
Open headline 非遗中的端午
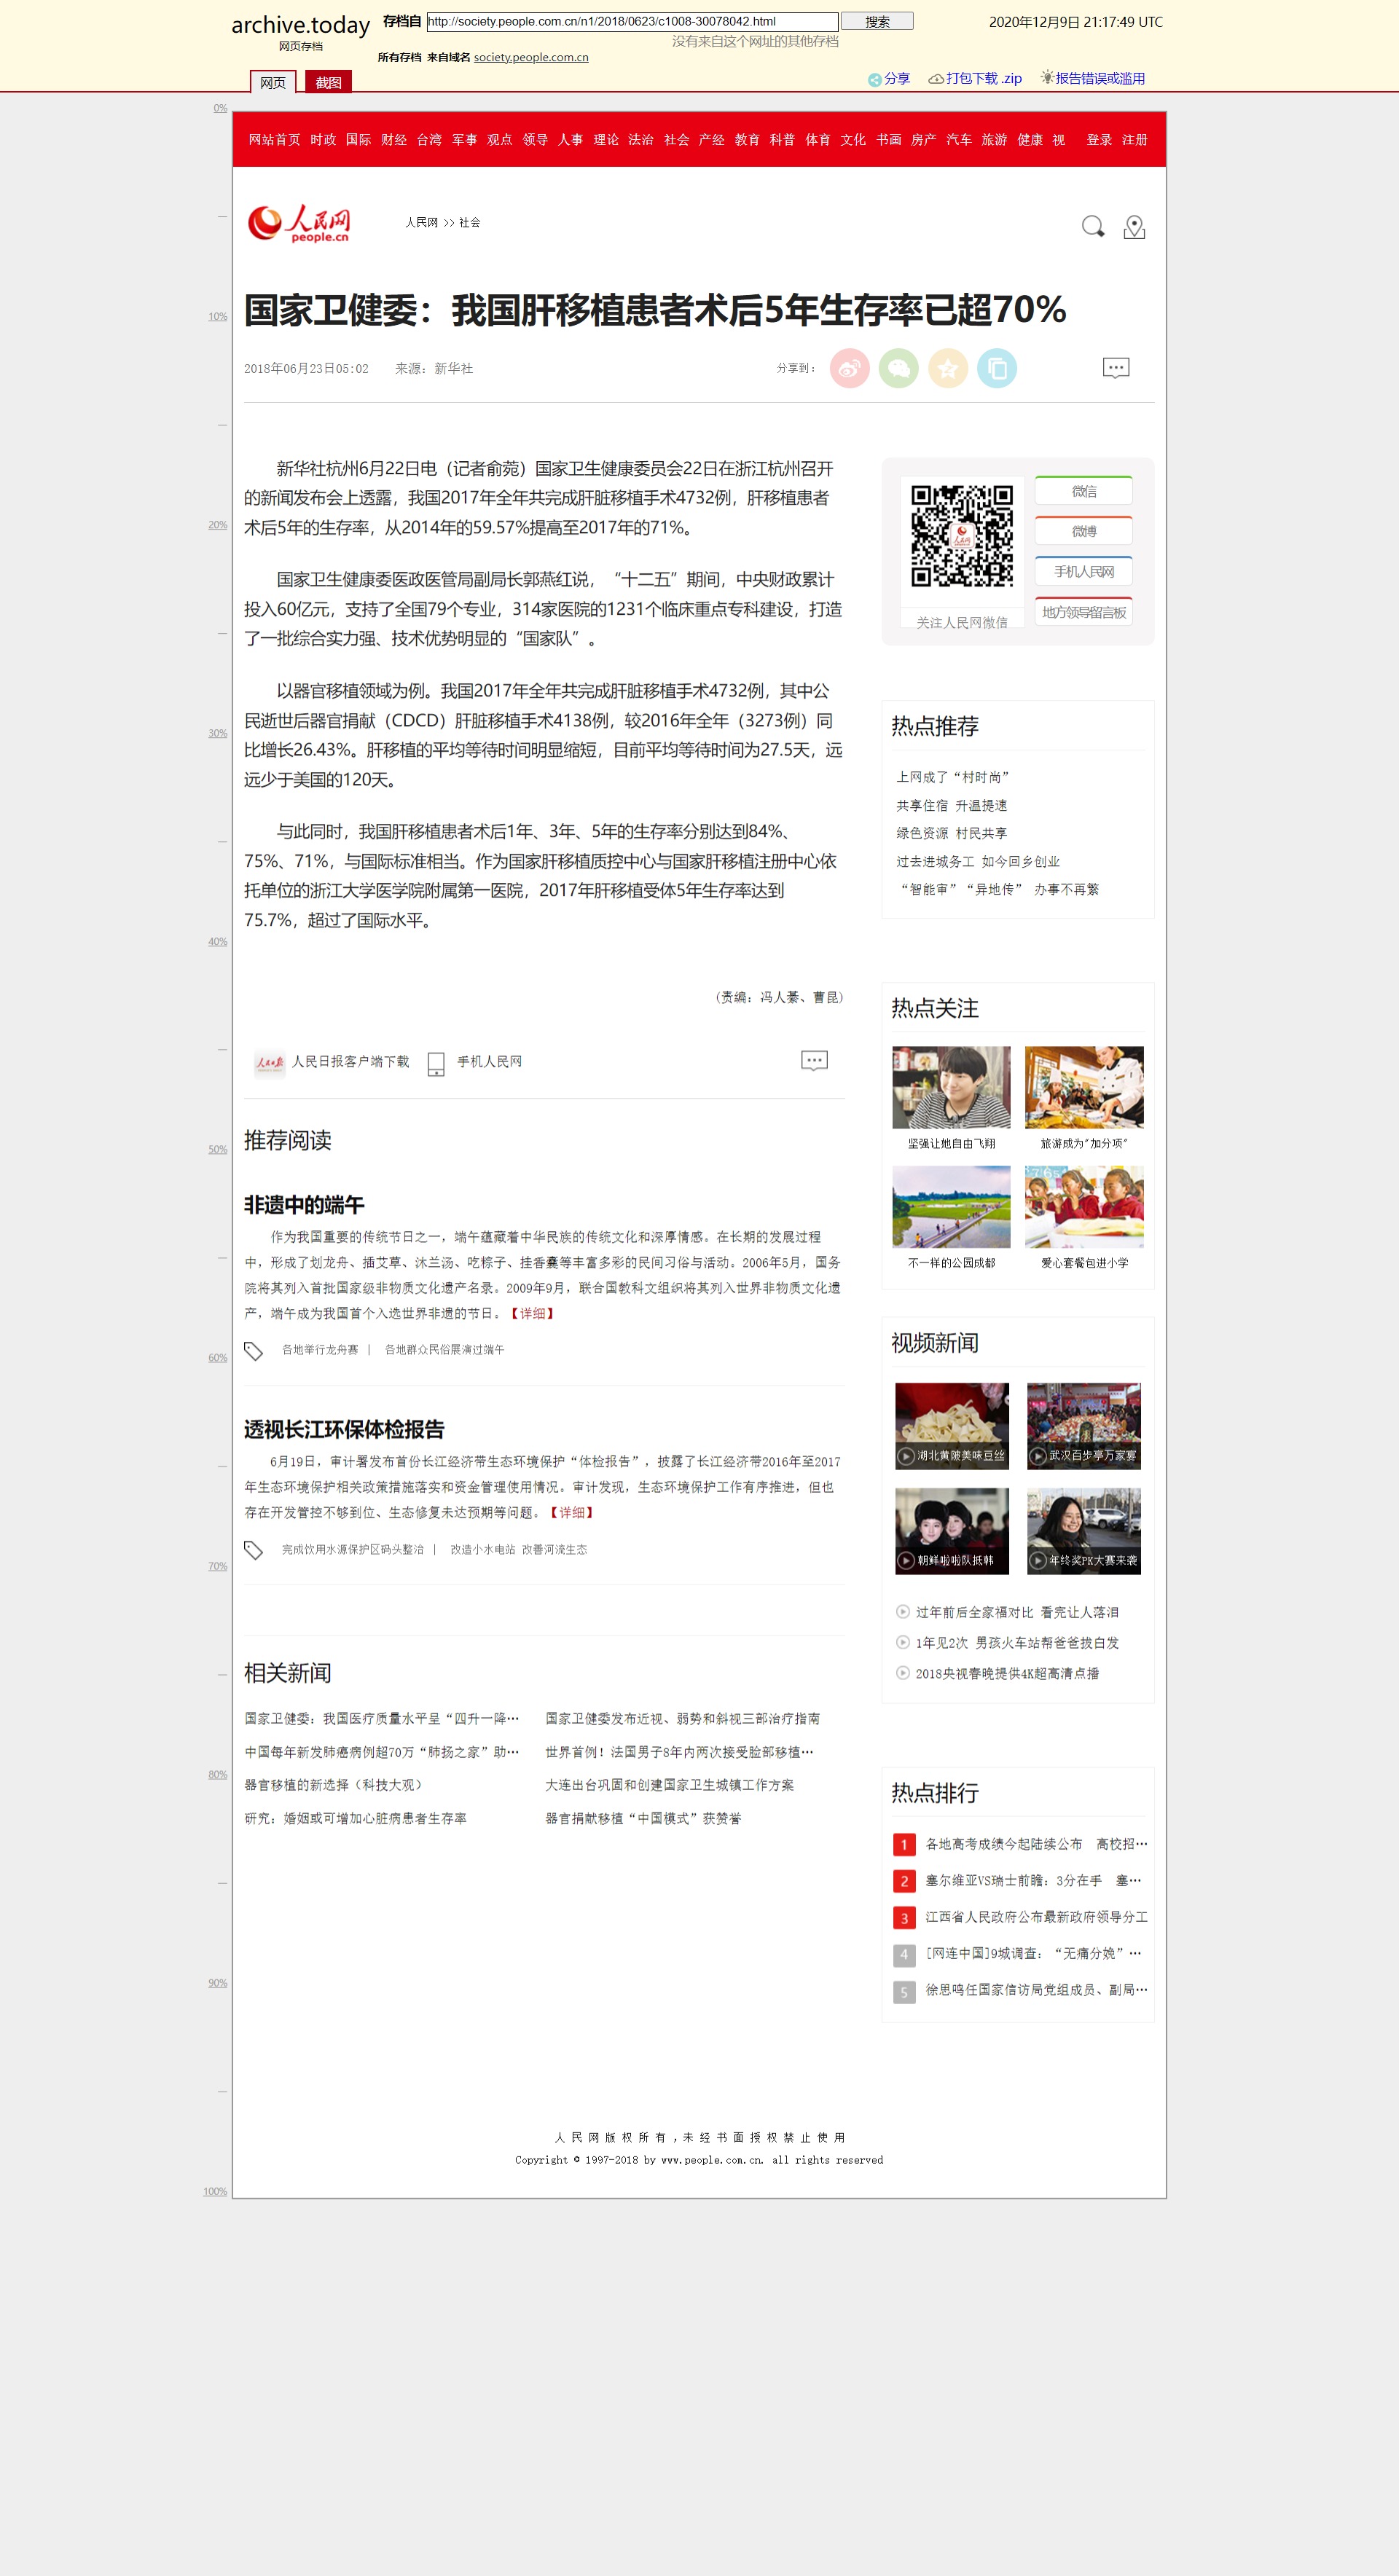304,1205
